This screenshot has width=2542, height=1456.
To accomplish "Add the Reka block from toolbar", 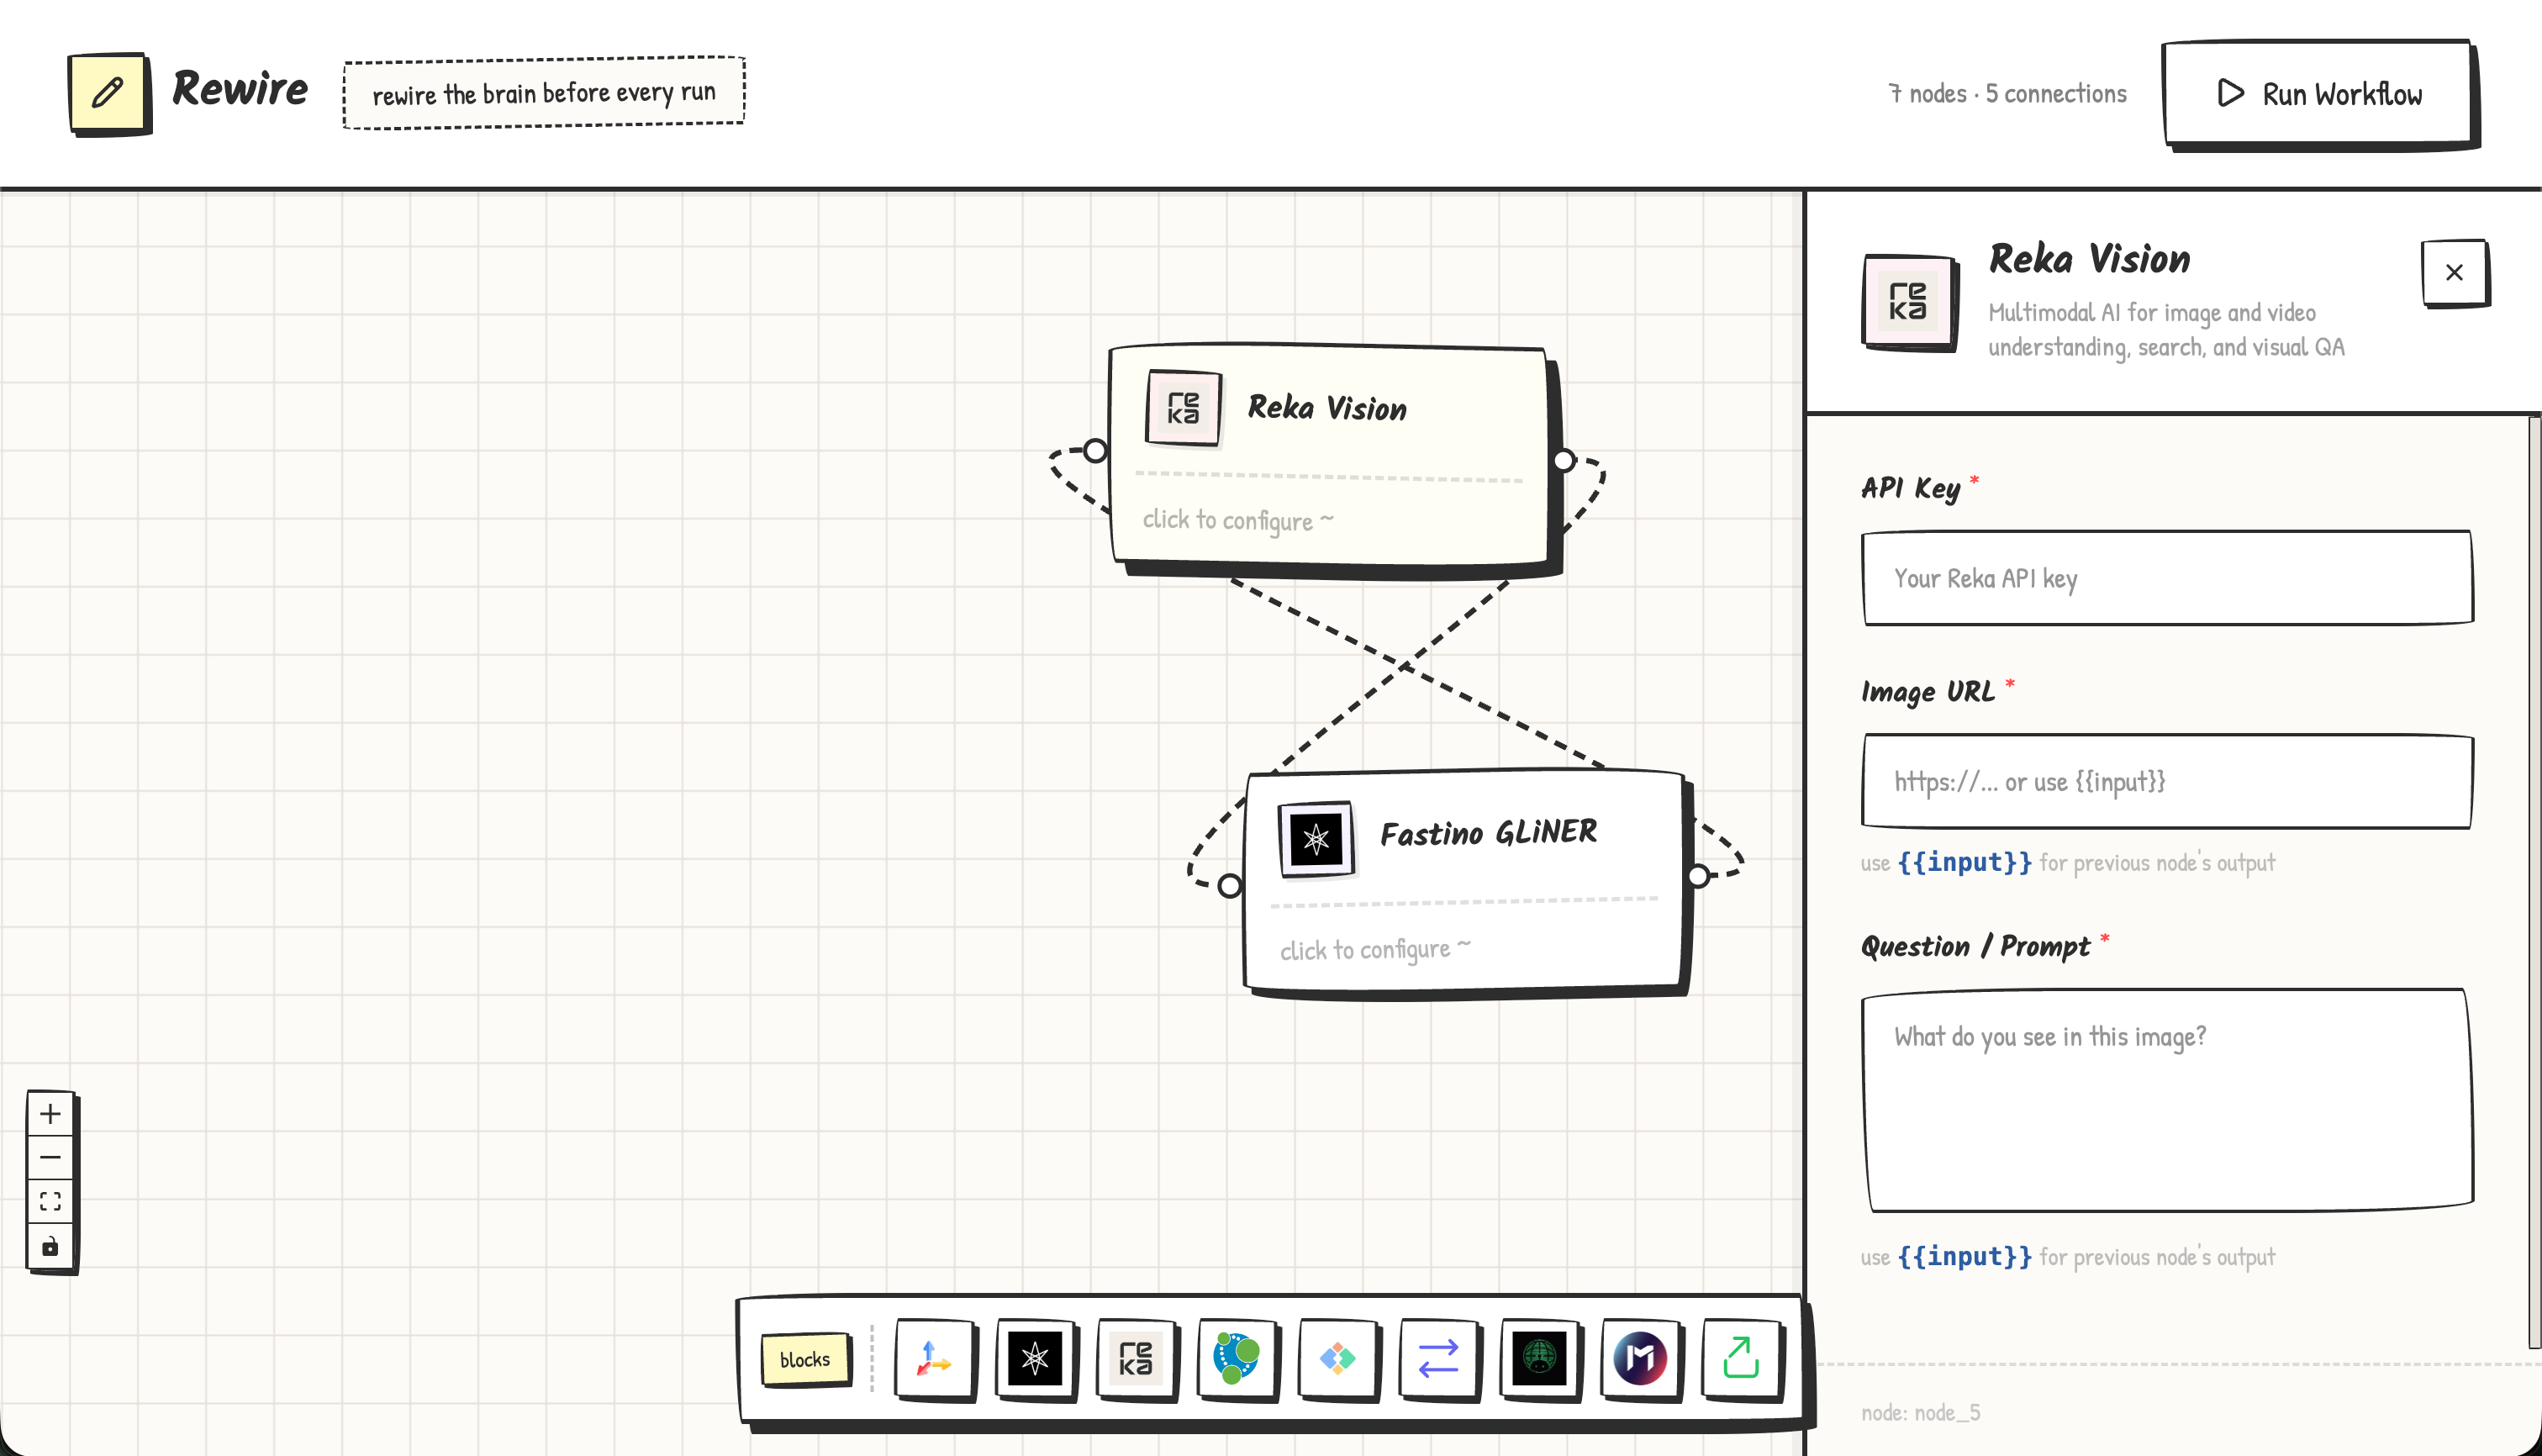I will click(x=1136, y=1358).
